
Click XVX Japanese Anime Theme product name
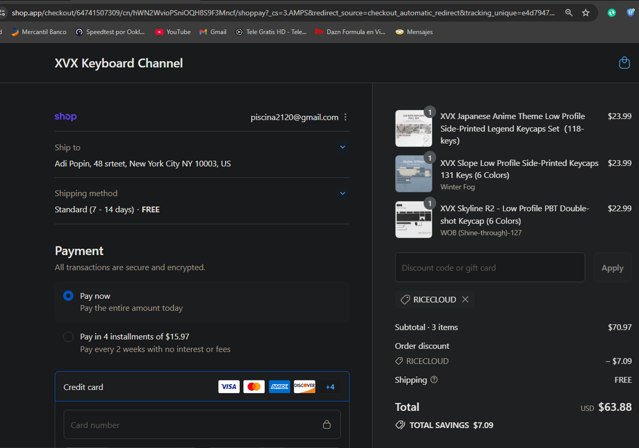[x=512, y=128]
